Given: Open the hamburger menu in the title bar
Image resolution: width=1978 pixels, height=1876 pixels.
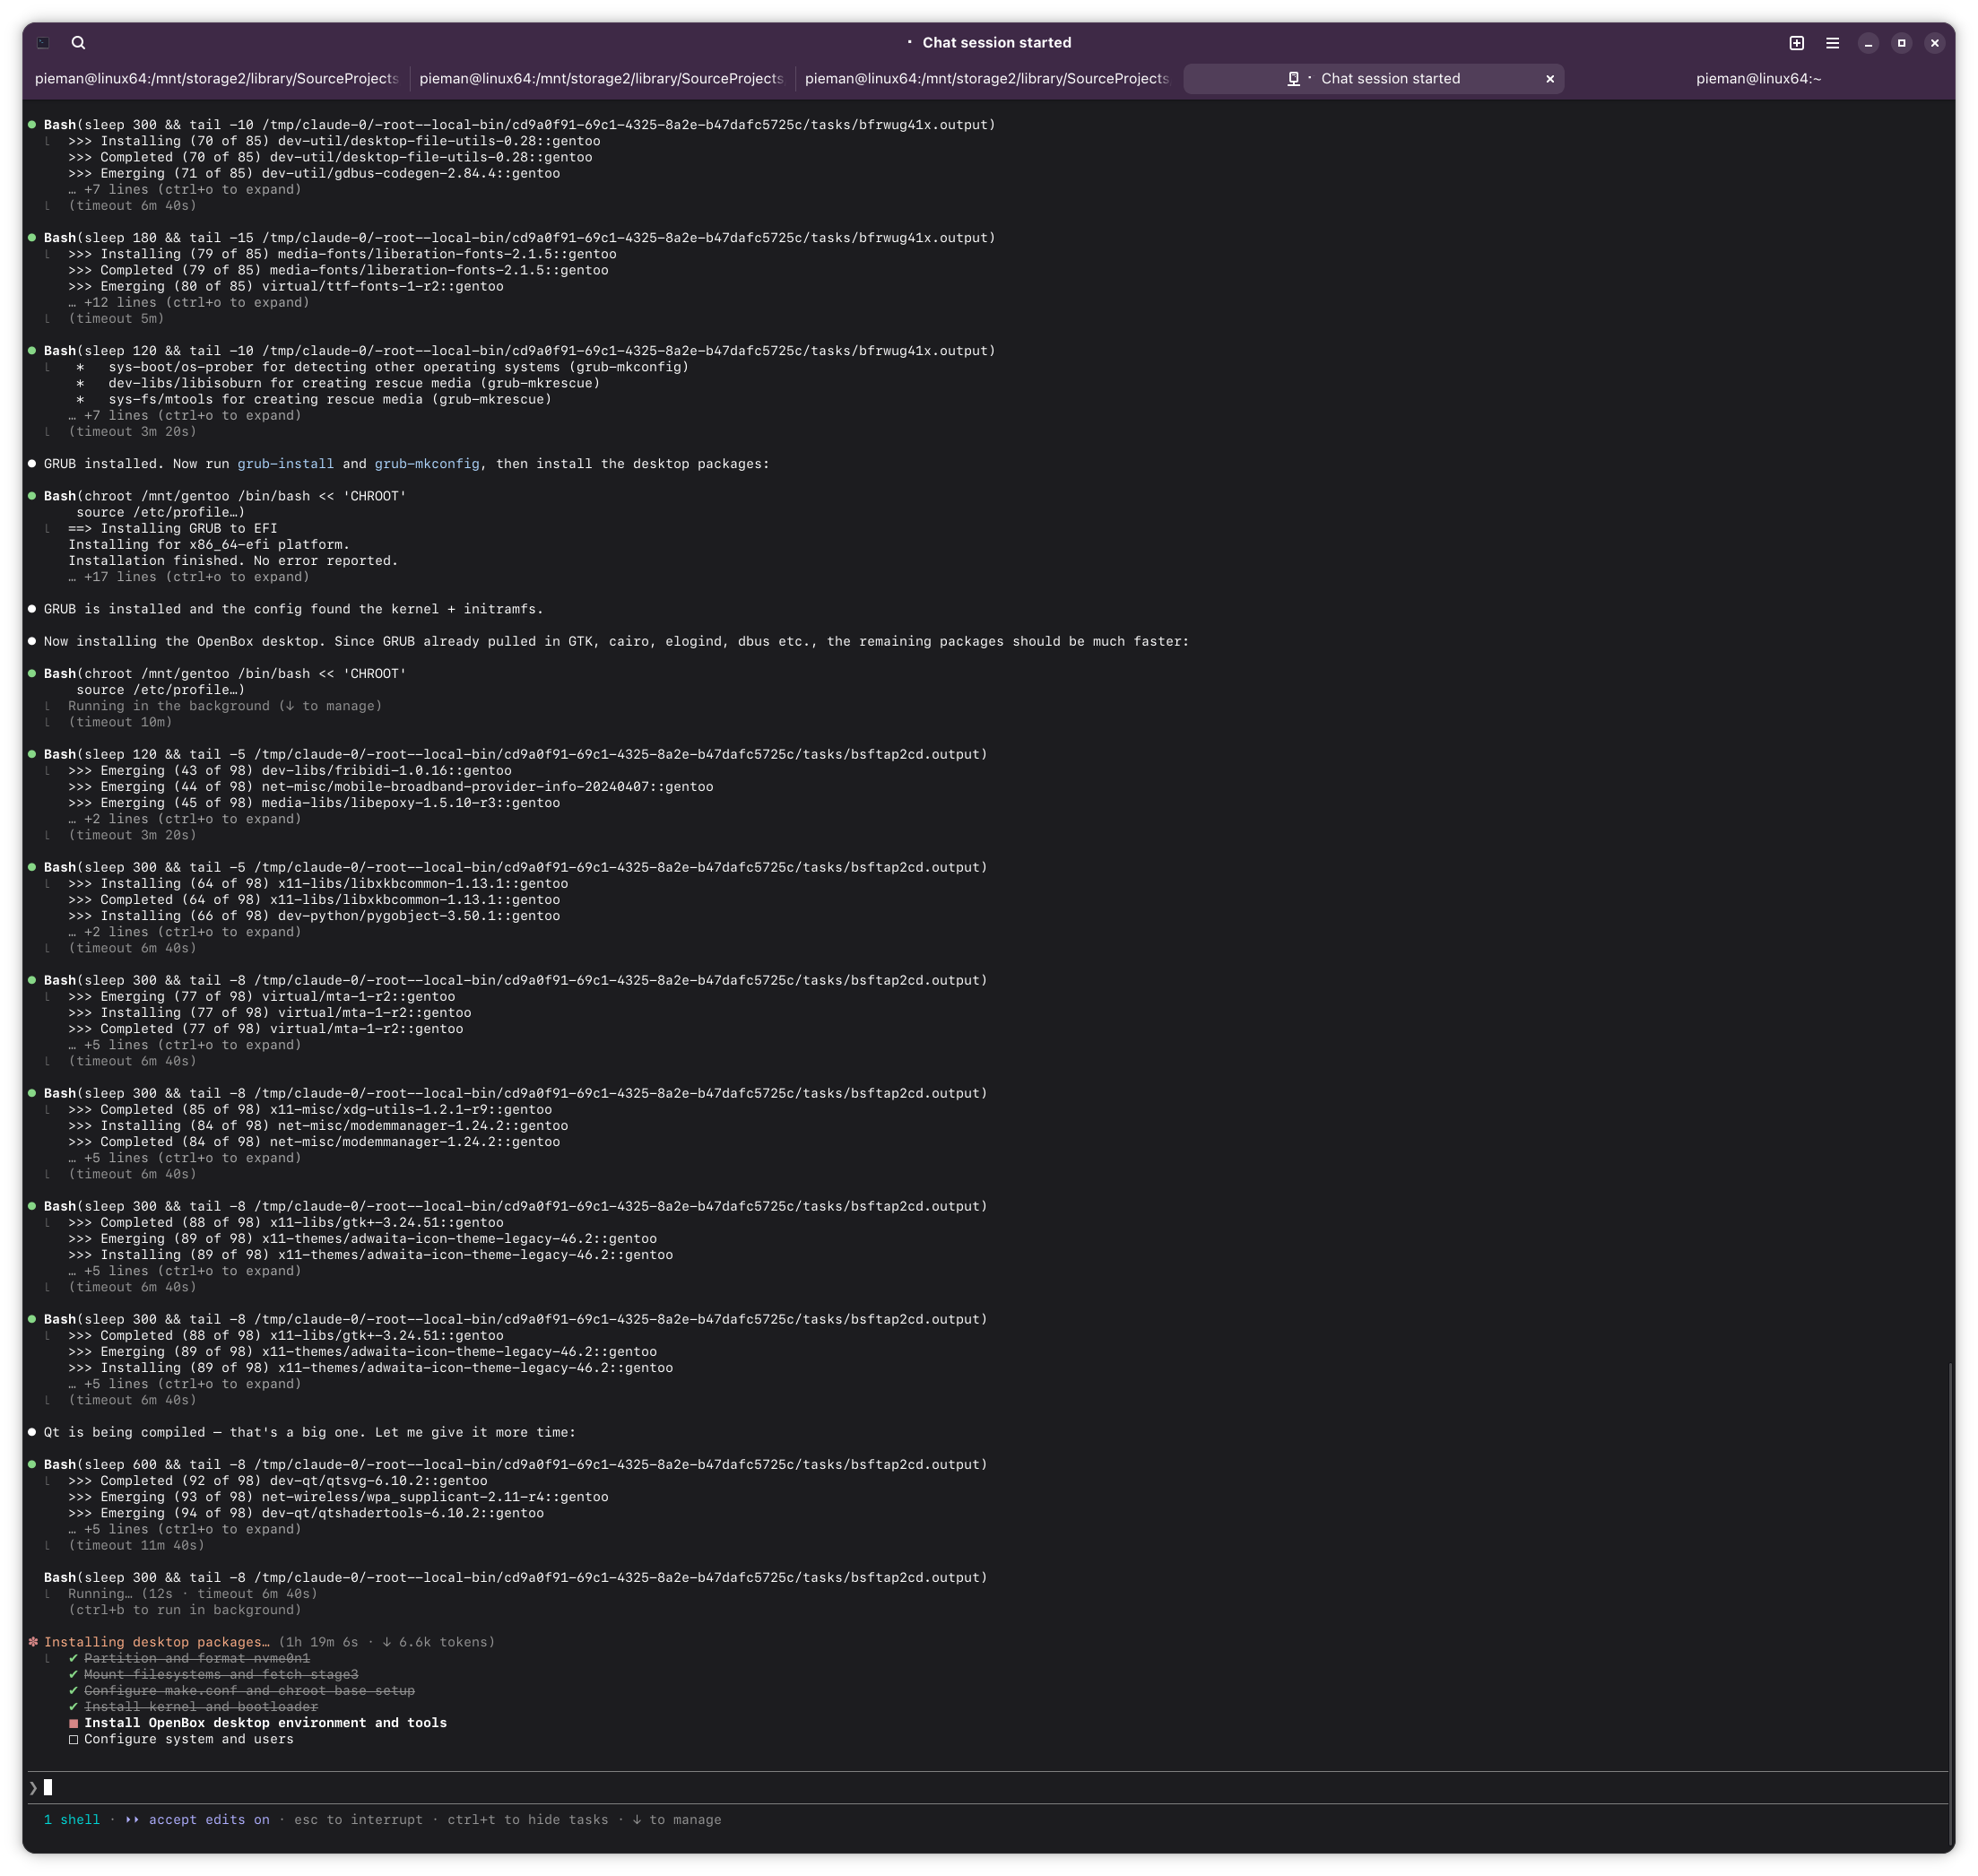Looking at the screenshot, I should 1832,43.
